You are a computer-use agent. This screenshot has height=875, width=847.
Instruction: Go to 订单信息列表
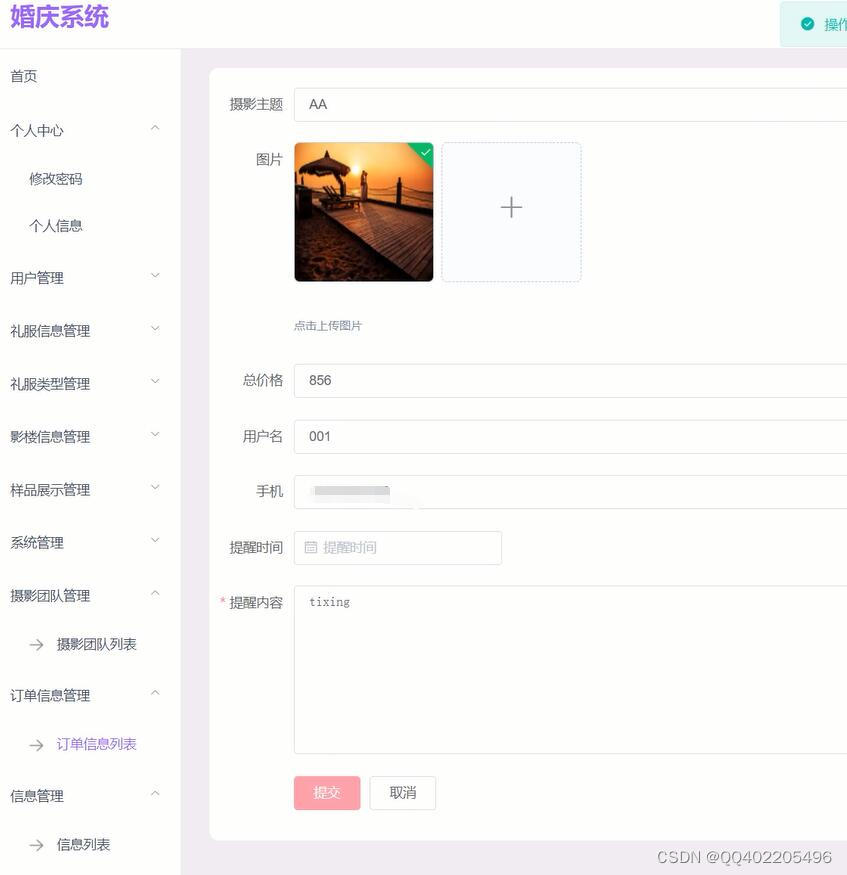pyautogui.click(x=97, y=744)
